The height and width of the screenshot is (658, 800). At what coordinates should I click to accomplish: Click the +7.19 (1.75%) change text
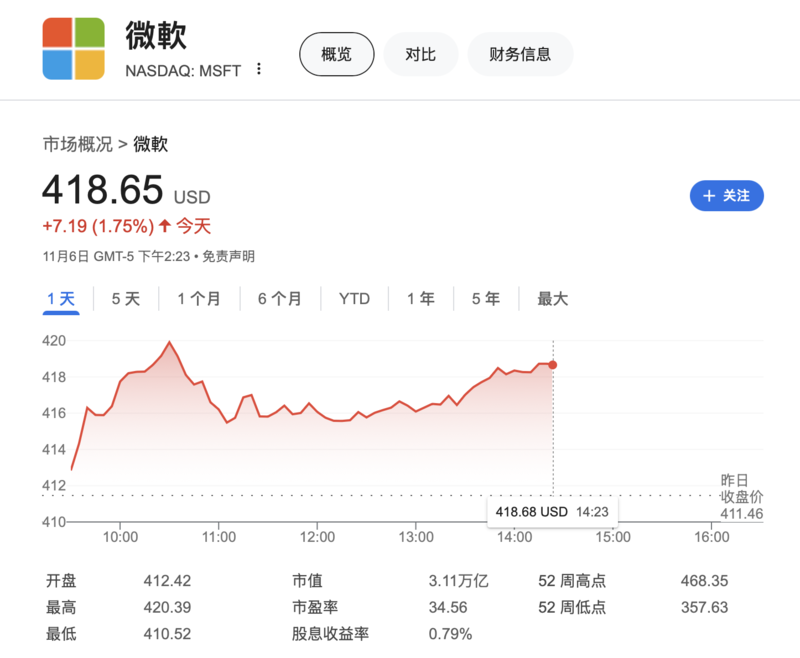(98, 226)
